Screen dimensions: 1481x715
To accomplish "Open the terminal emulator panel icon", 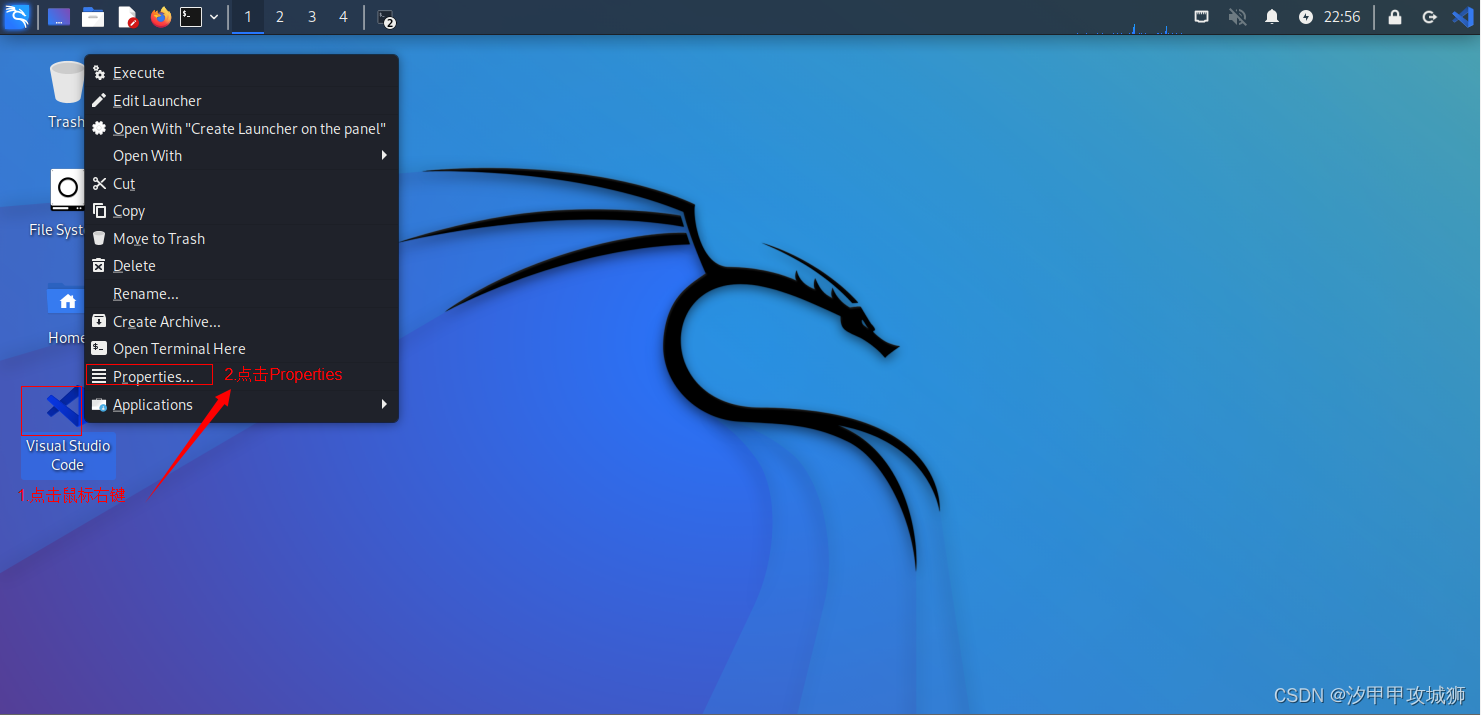I will tap(191, 17).
